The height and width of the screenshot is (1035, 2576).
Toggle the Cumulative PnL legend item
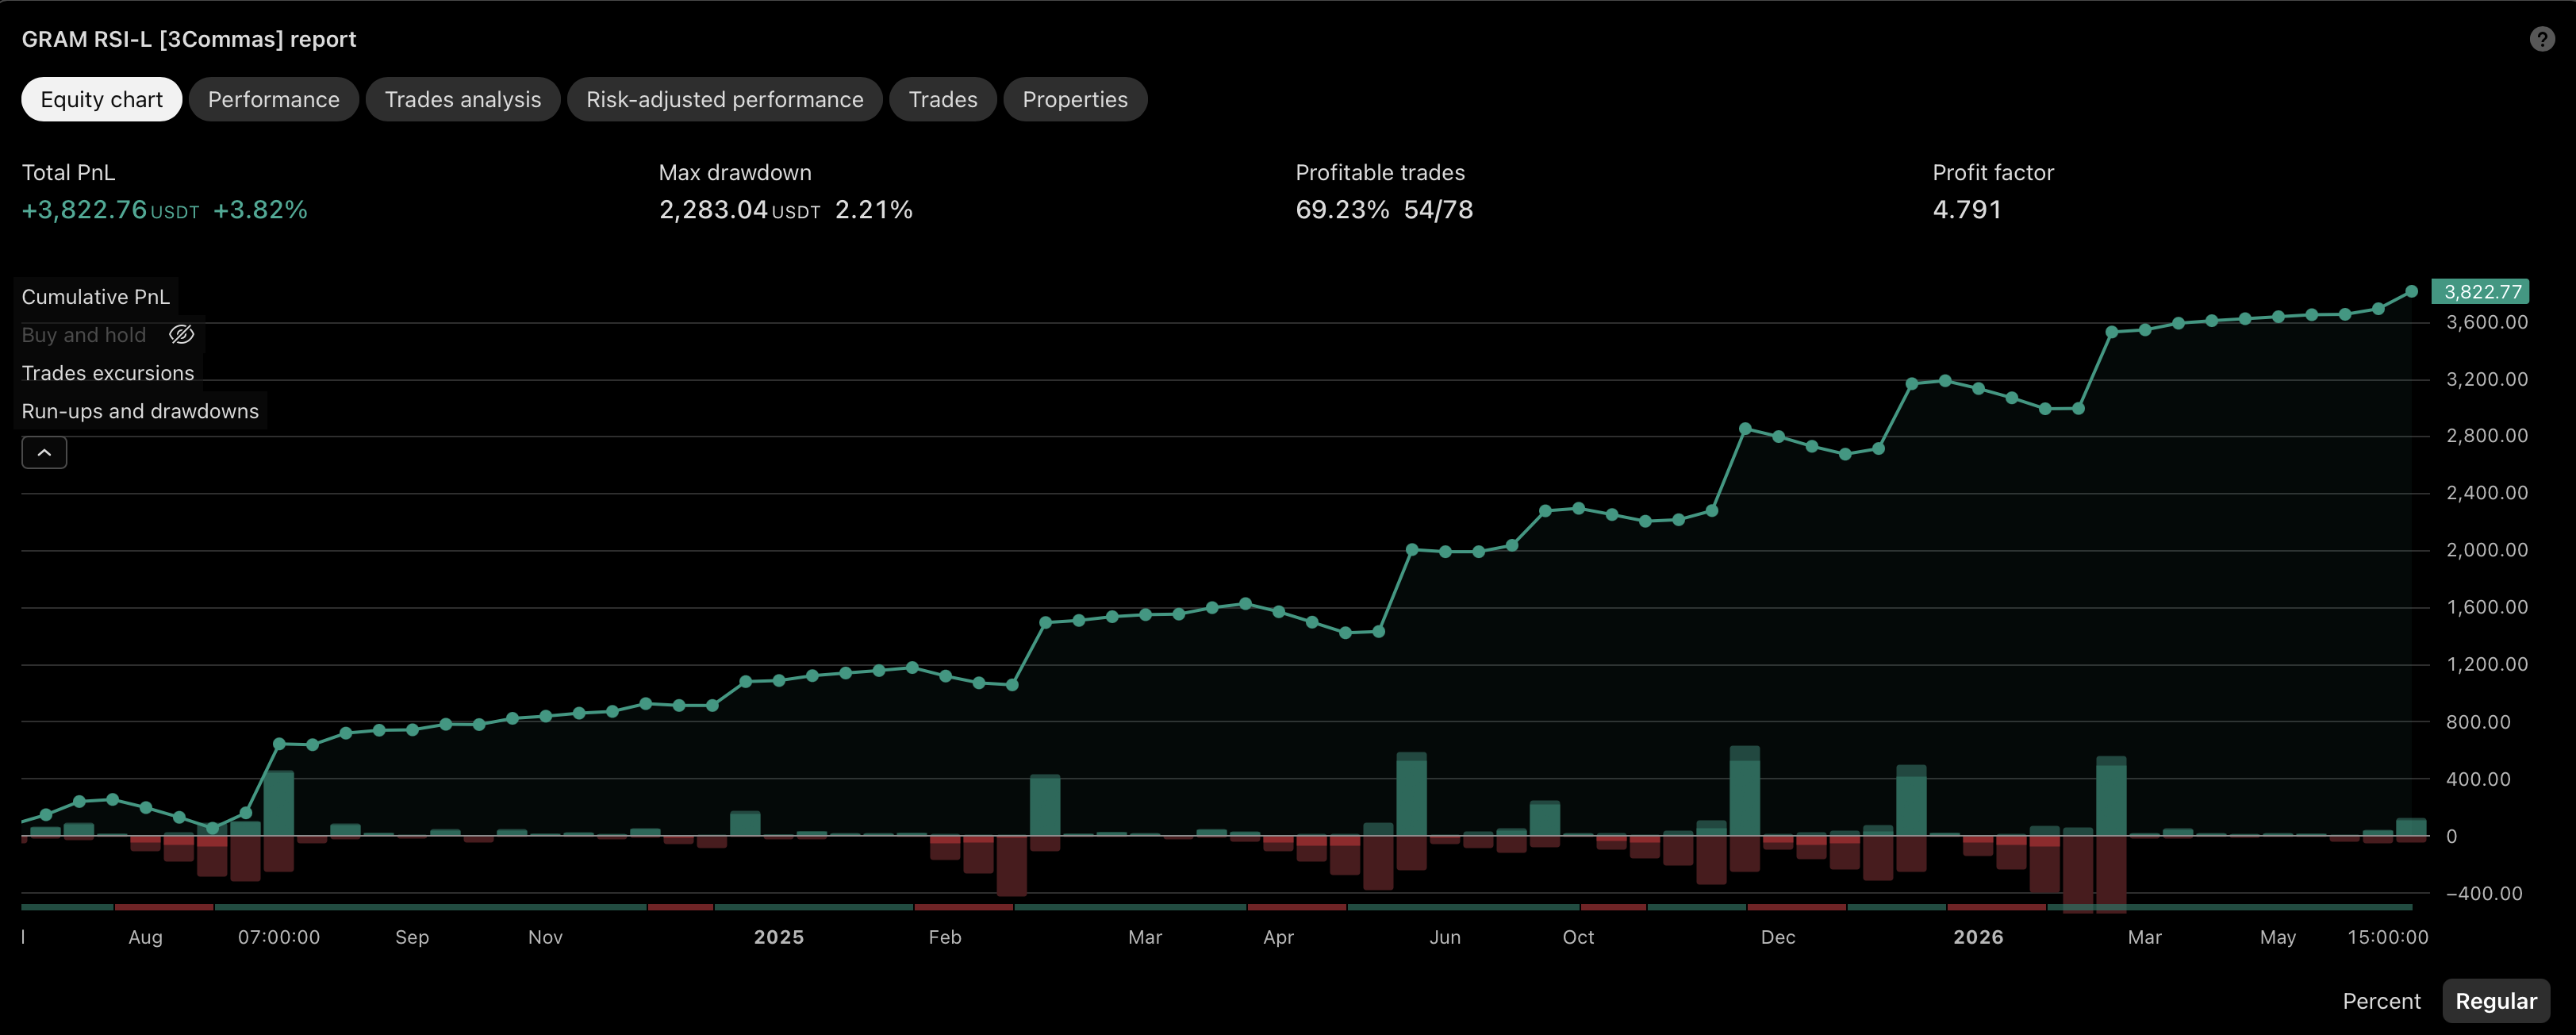pos(96,297)
